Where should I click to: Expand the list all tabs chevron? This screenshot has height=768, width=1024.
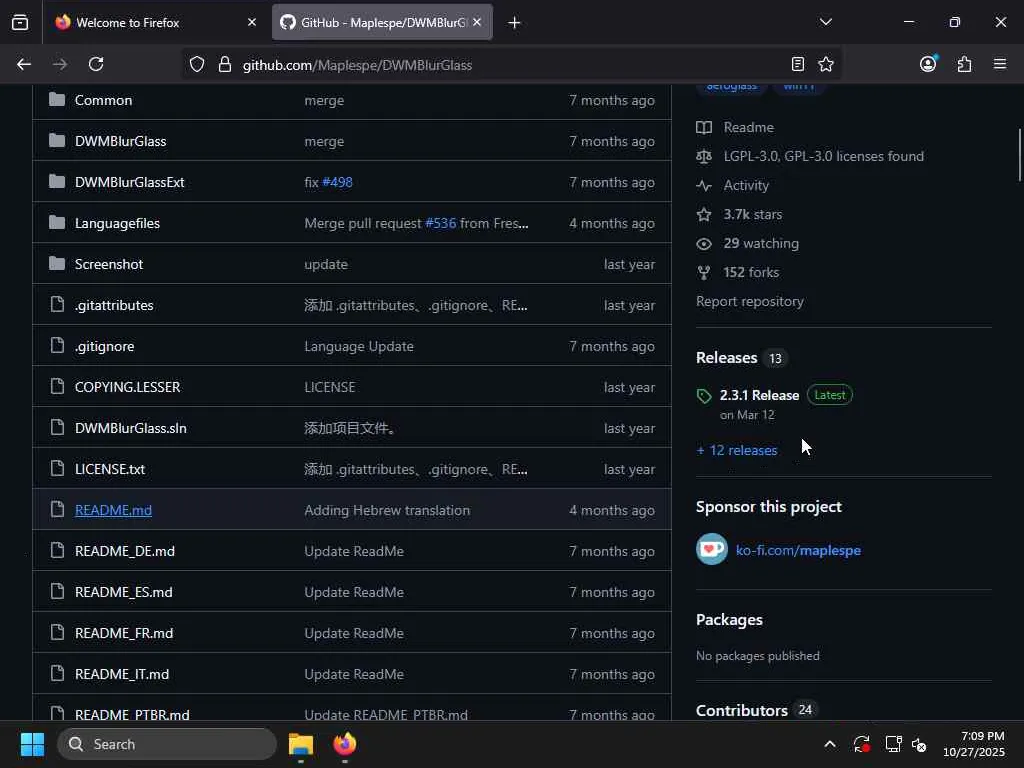[825, 22]
